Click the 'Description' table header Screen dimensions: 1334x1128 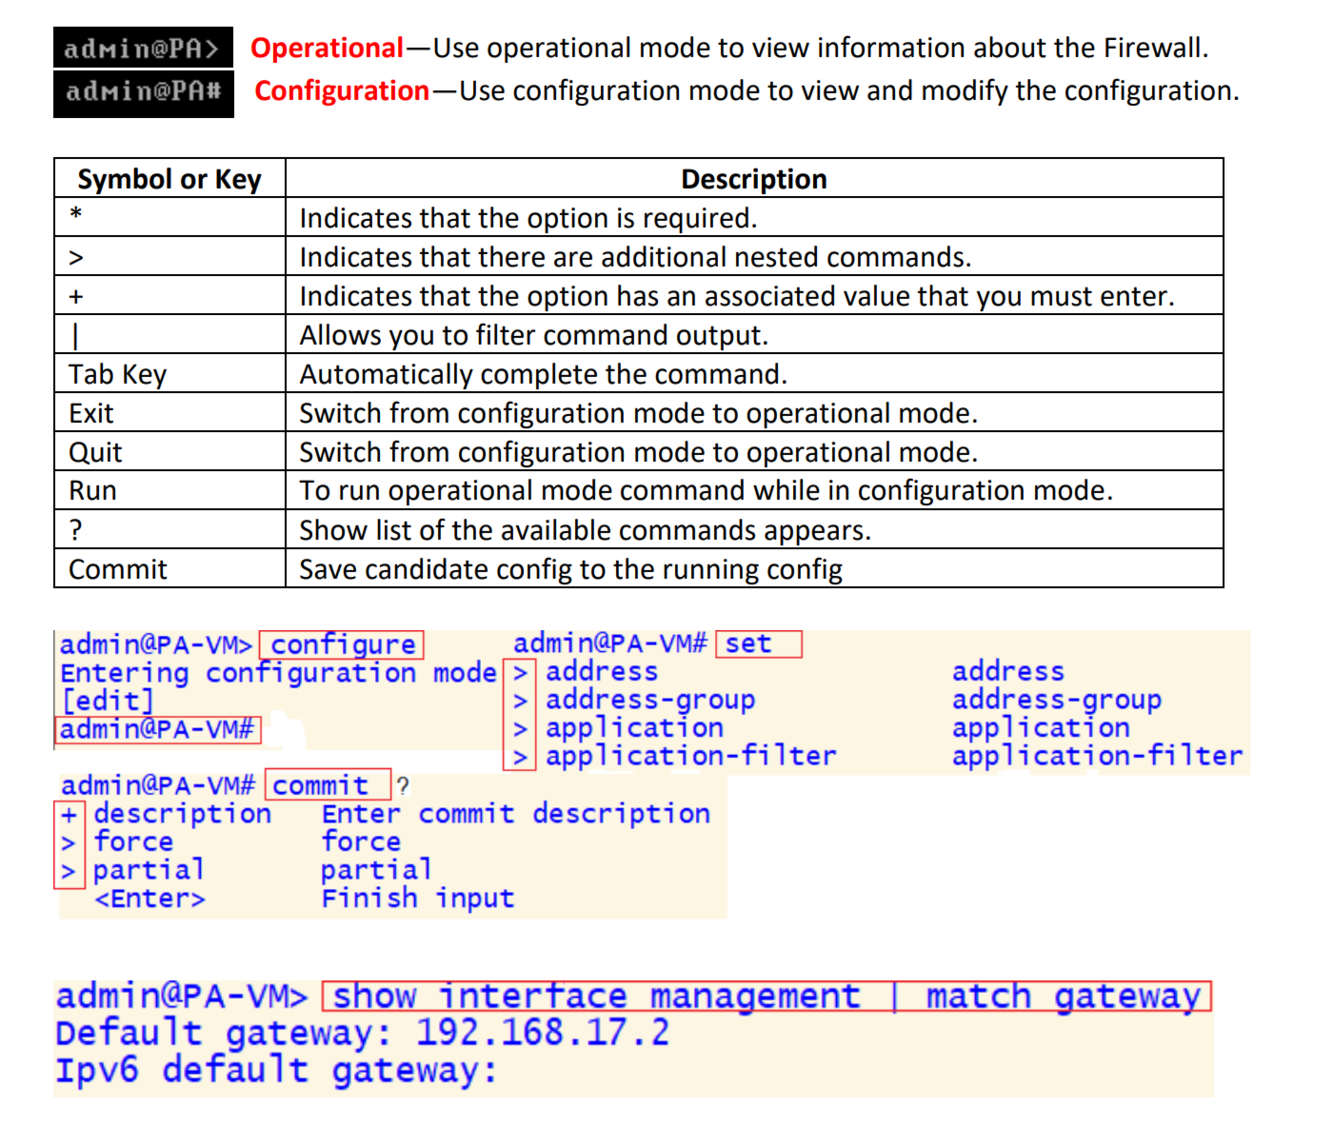coord(754,178)
